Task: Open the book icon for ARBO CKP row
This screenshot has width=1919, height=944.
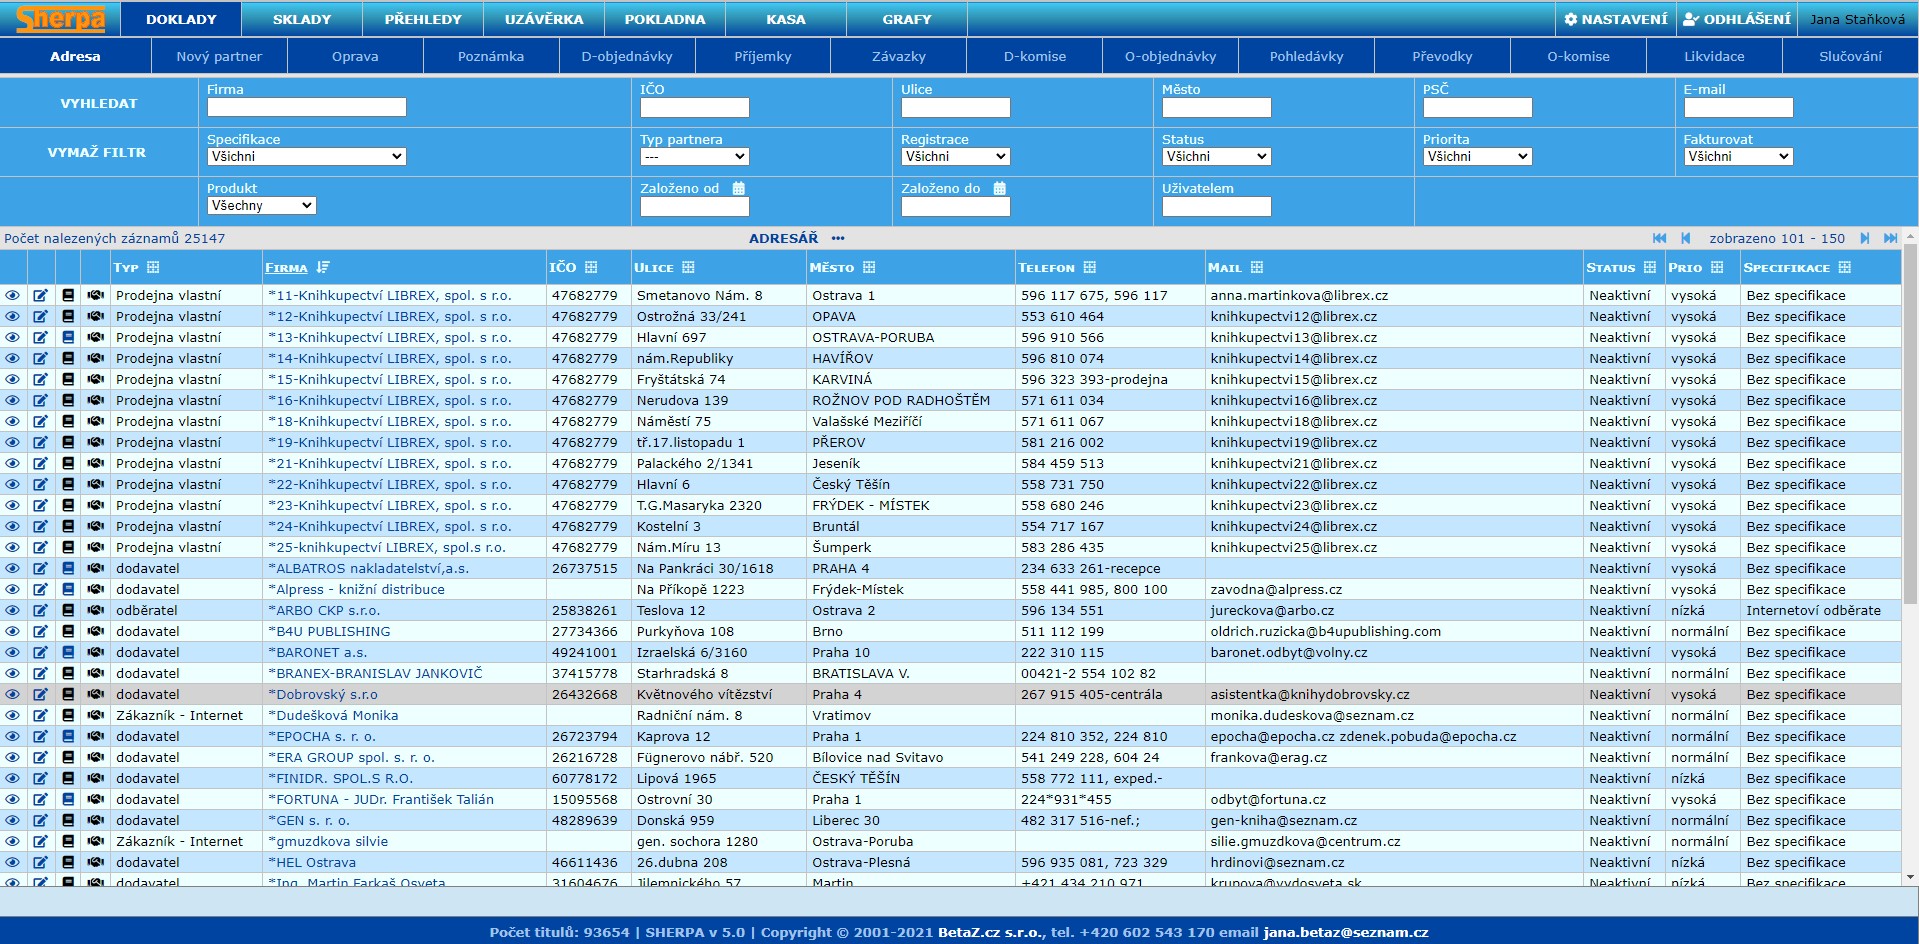Action: (68, 611)
